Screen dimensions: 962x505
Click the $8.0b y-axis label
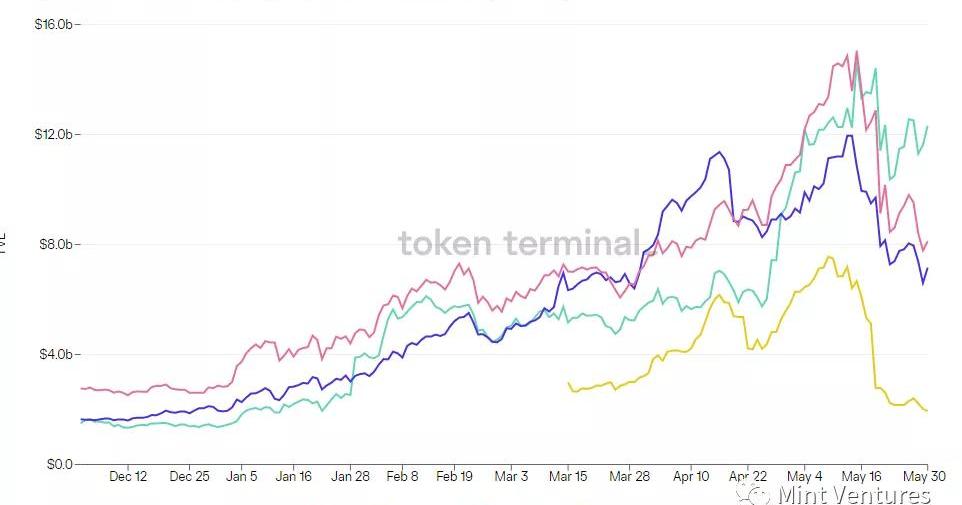(57, 244)
